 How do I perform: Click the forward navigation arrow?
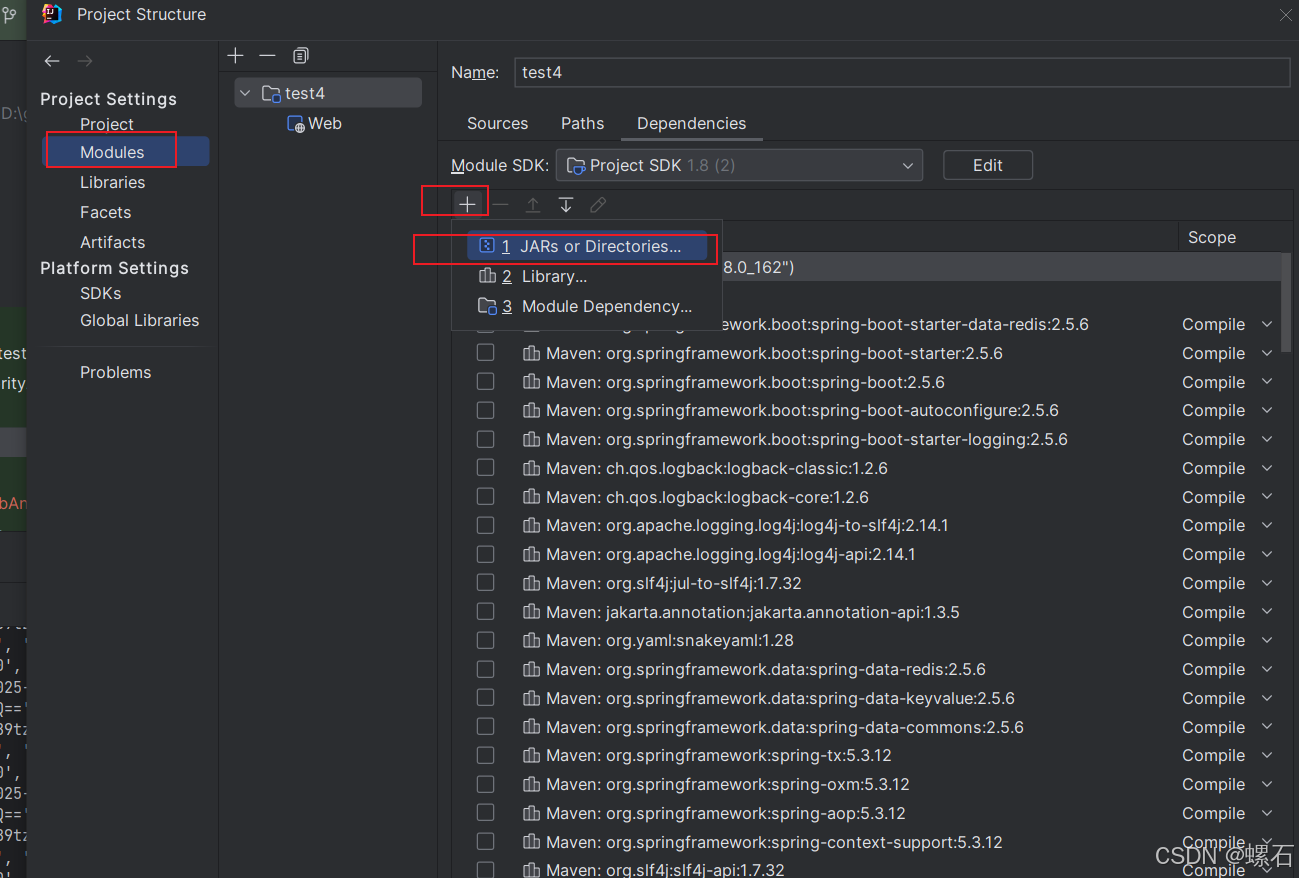tap(85, 61)
